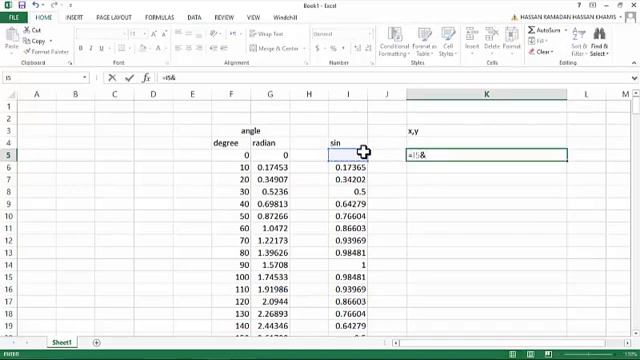Decrease font size with the small A button

[x=164, y=34]
